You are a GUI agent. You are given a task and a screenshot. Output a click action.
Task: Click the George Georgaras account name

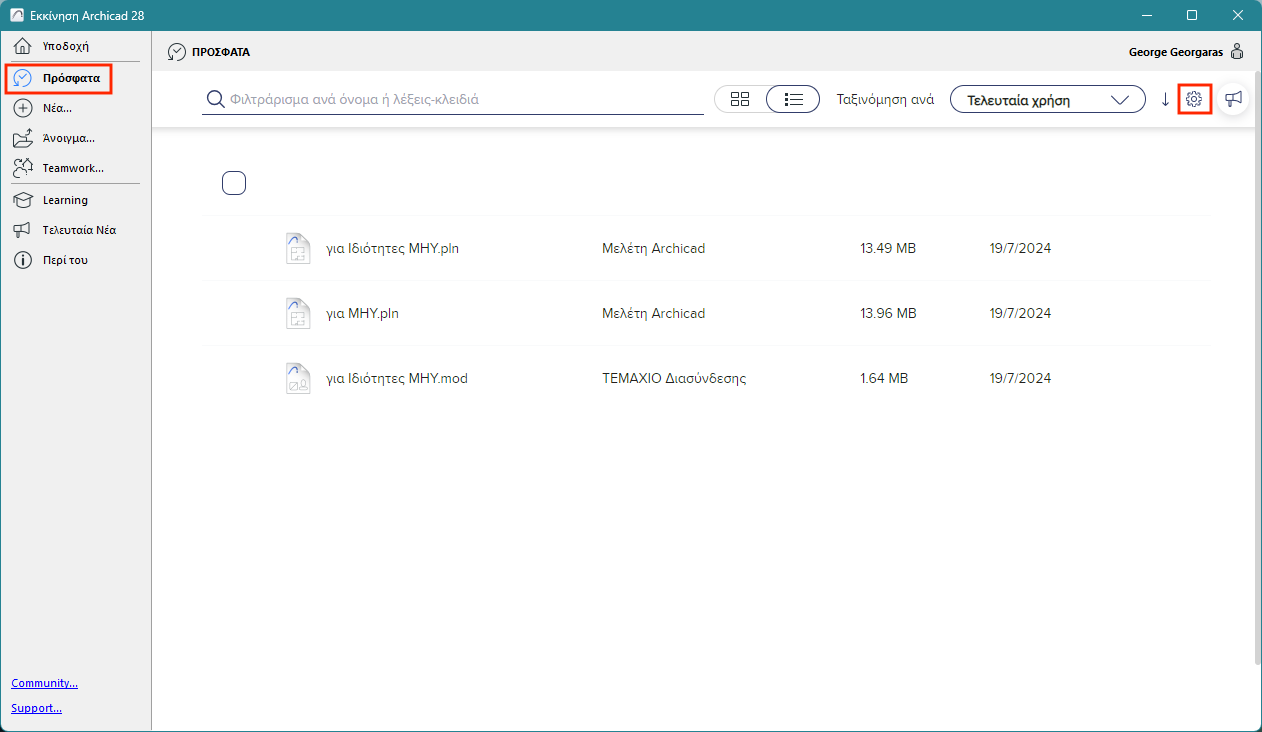[1175, 52]
